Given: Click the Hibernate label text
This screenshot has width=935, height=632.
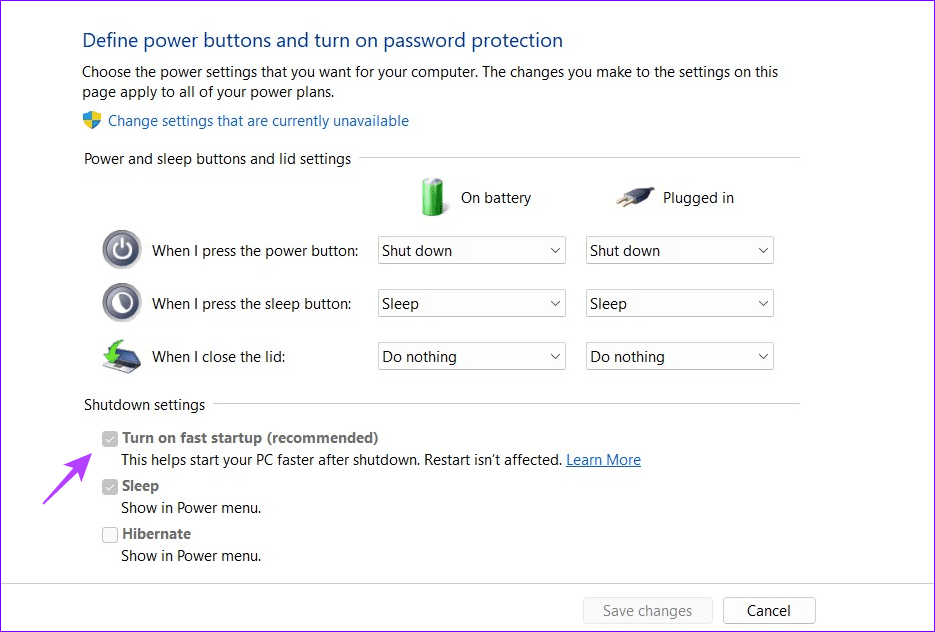Looking at the screenshot, I should [x=156, y=534].
